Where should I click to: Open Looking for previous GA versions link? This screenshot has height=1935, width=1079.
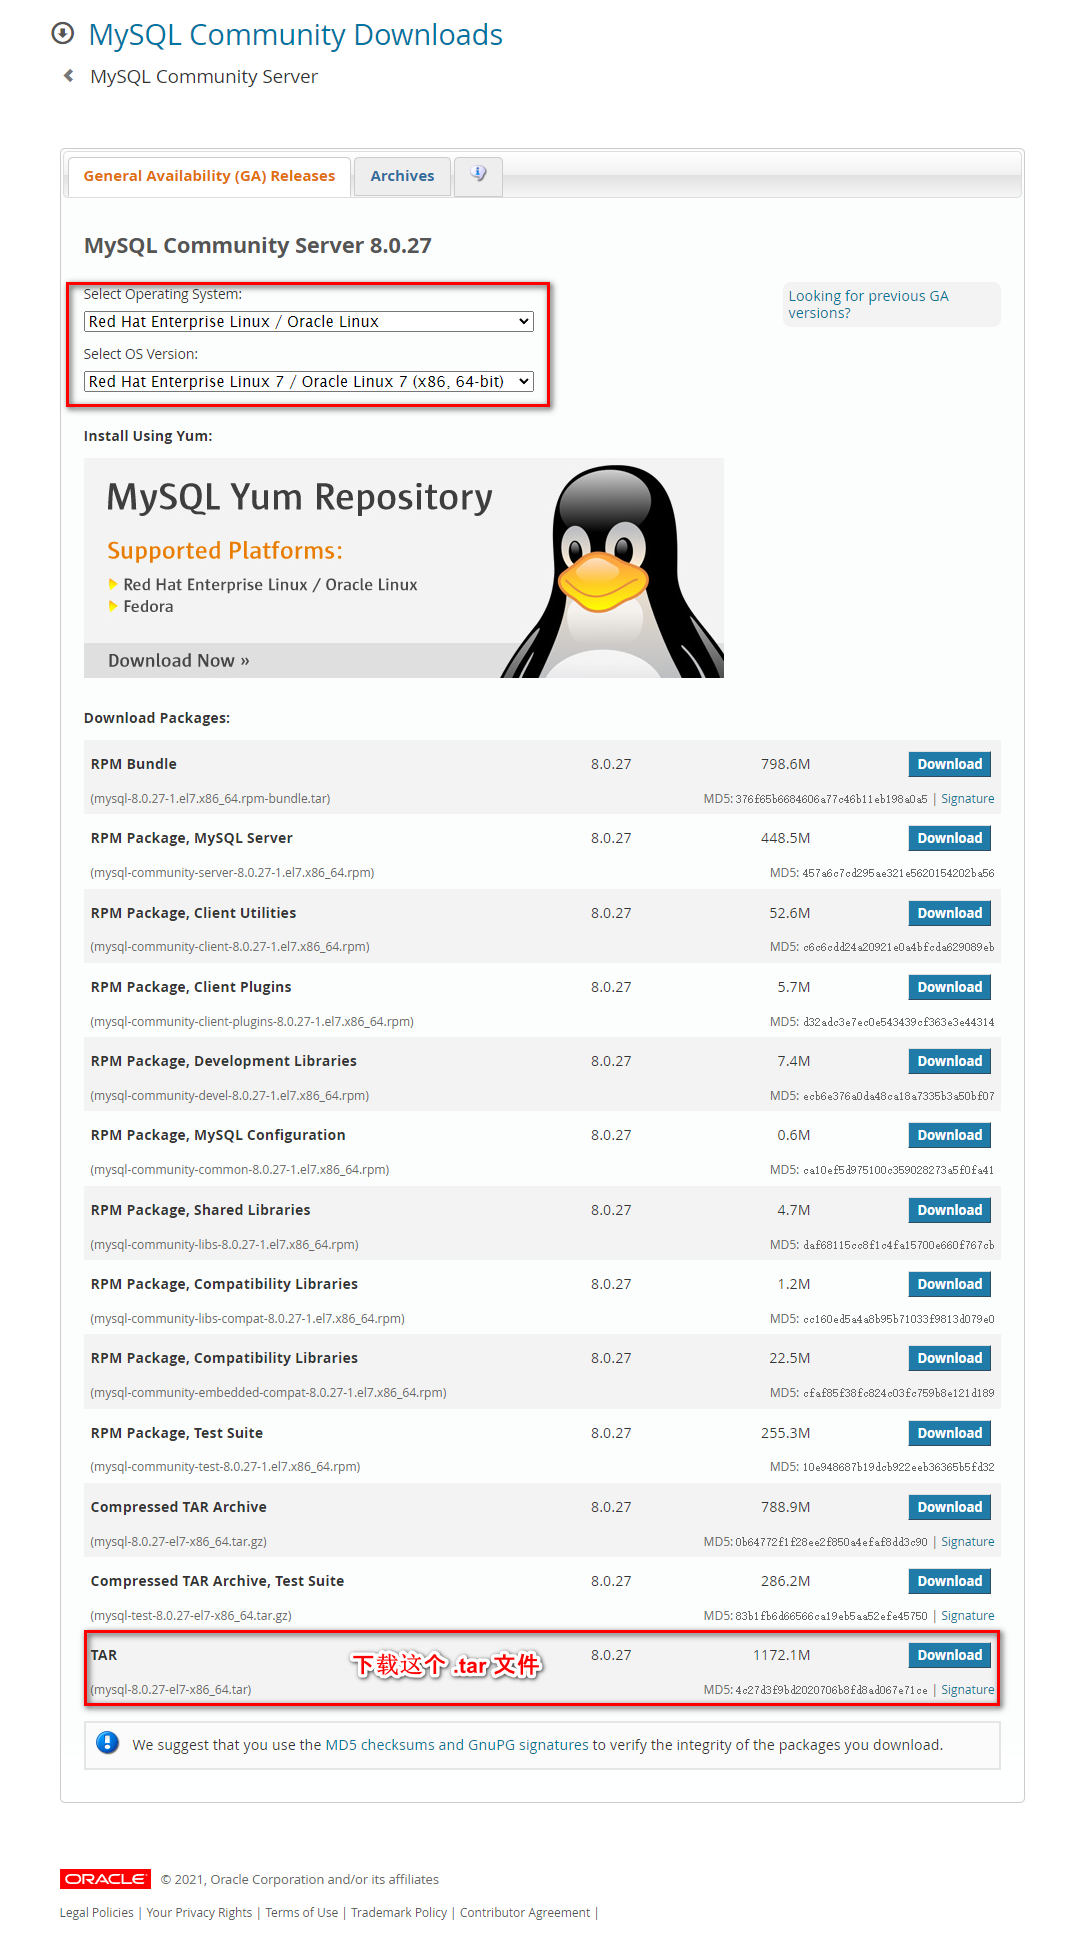point(868,304)
